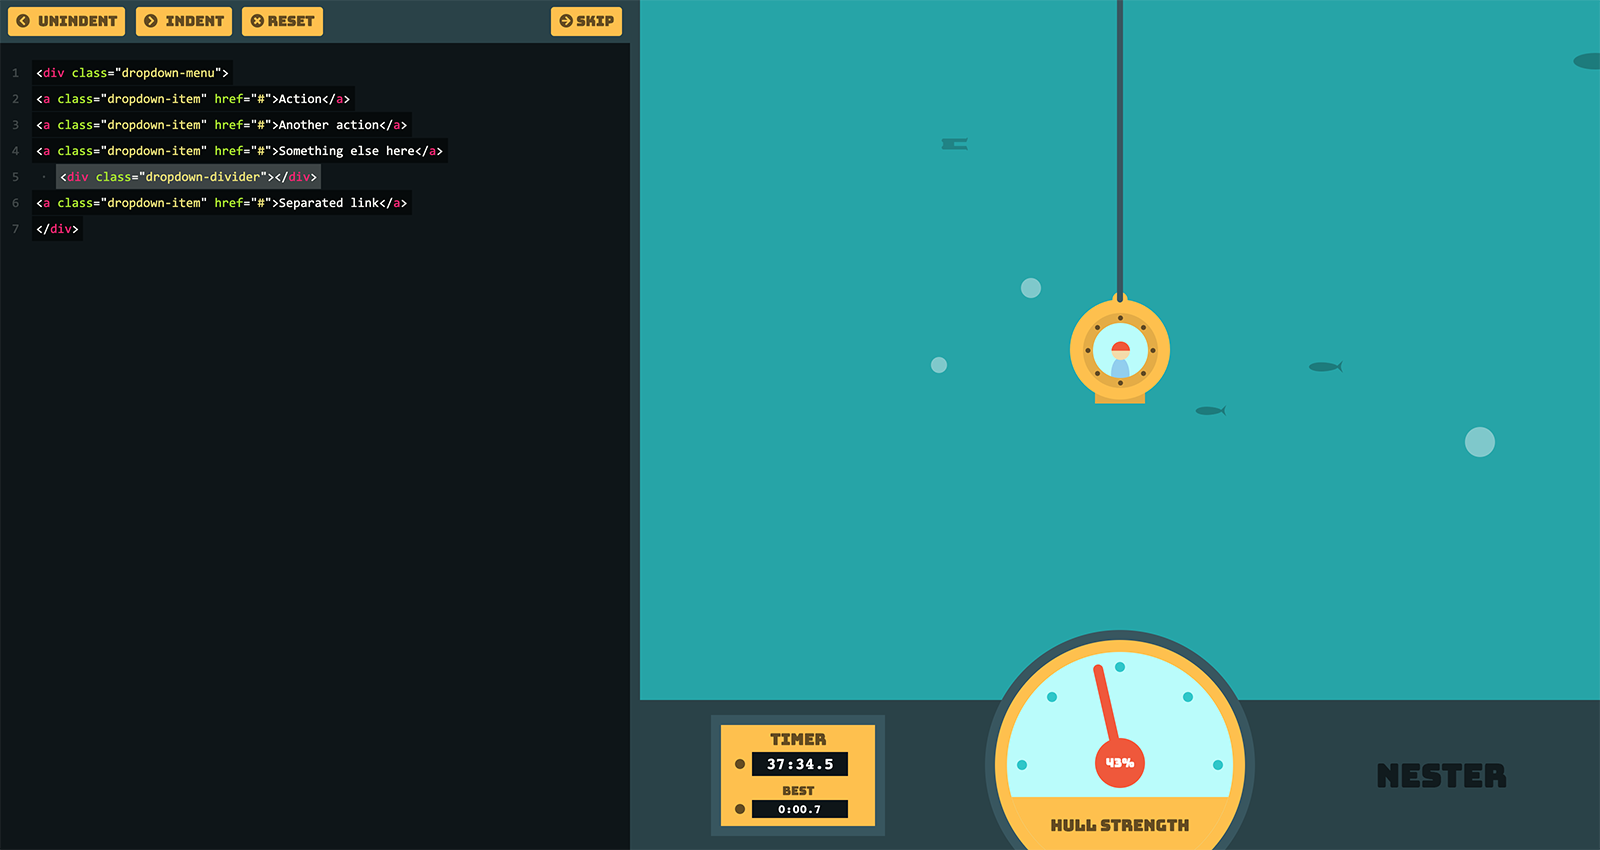This screenshot has height=850, width=1600.
Task: Click the NESTER logo
Action: click(x=1441, y=776)
